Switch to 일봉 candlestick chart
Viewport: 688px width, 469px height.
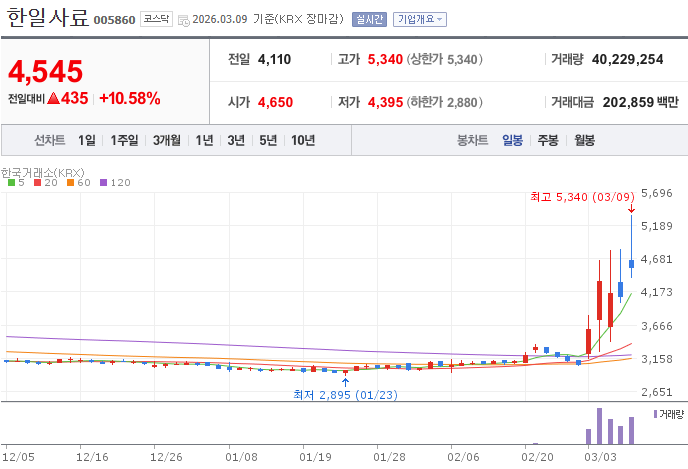point(512,140)
